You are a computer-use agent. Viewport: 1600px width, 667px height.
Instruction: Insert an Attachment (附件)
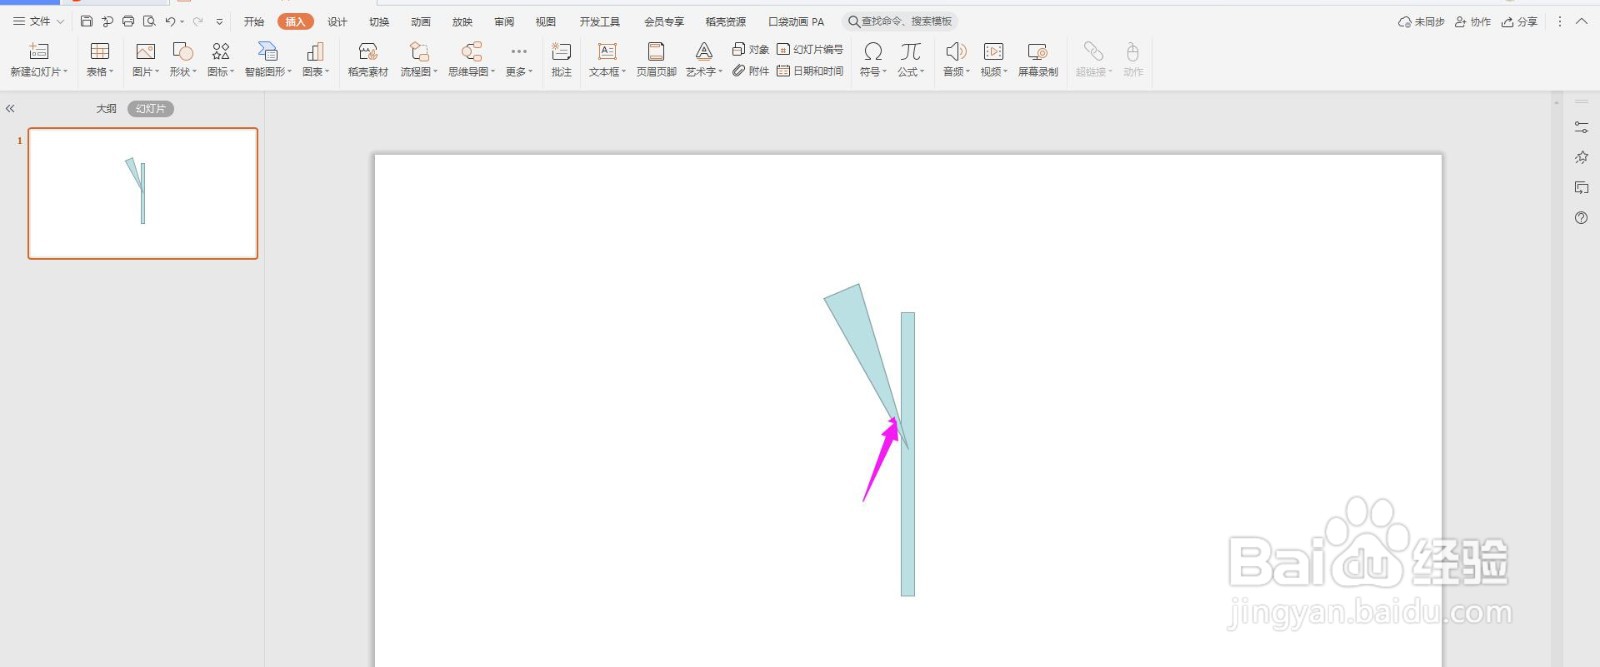[x=751, y=71]
